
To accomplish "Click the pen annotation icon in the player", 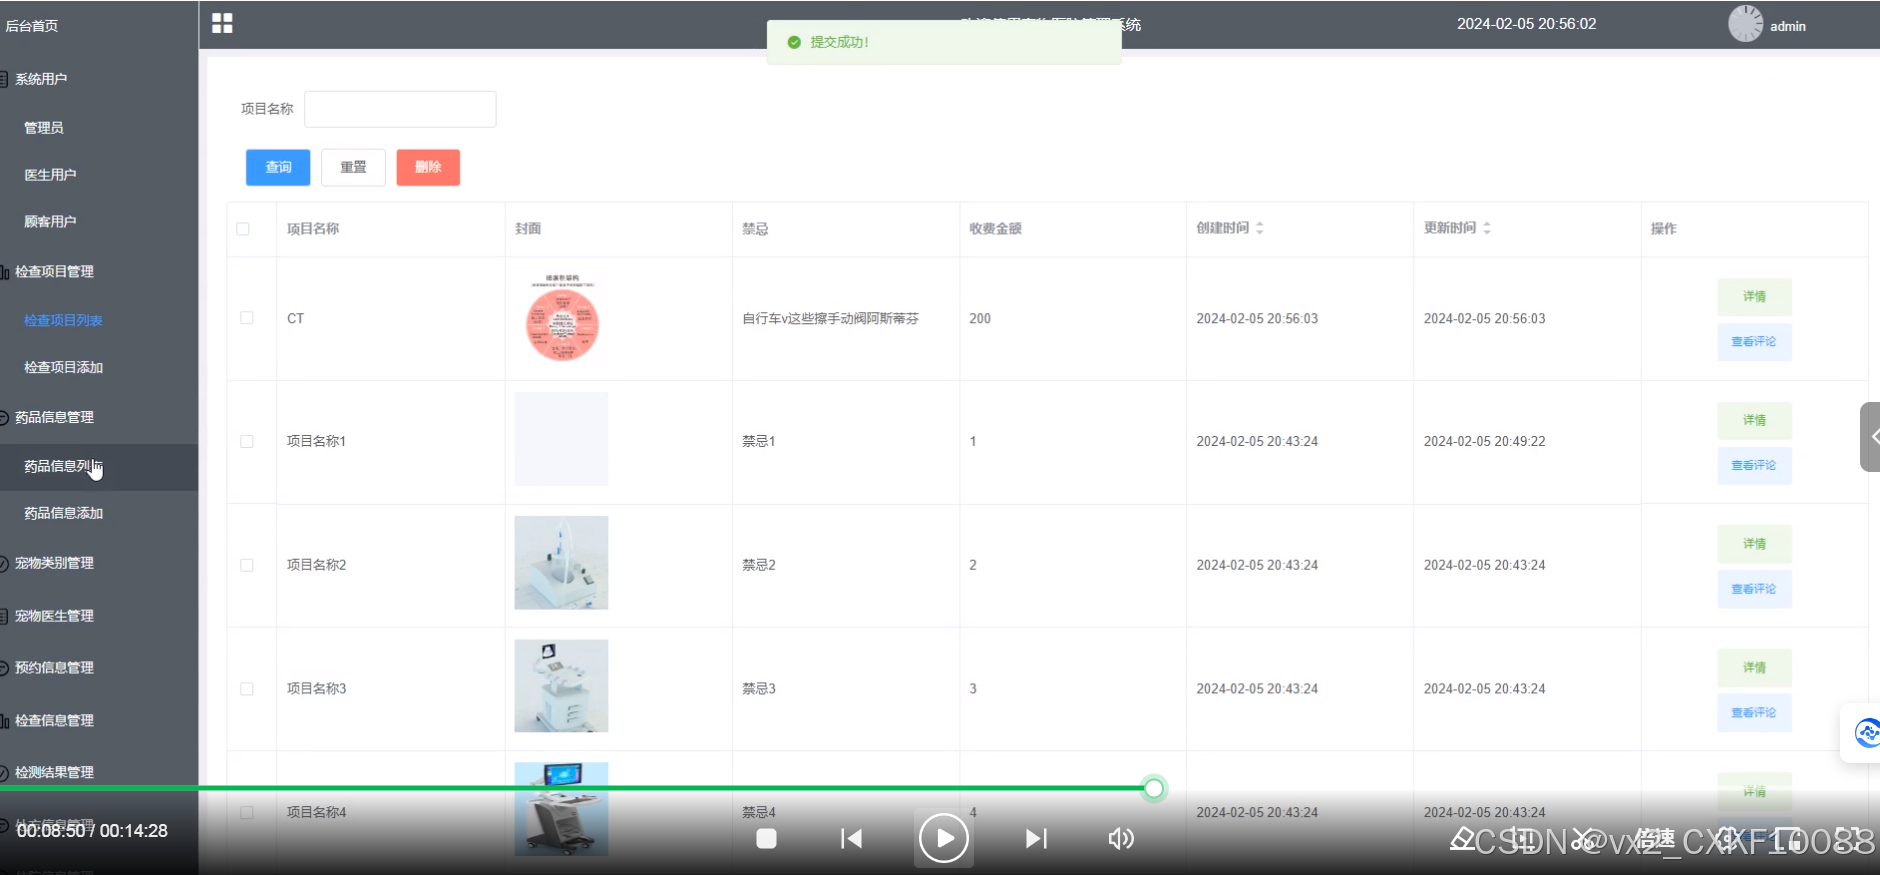I will coord(1463,838).
